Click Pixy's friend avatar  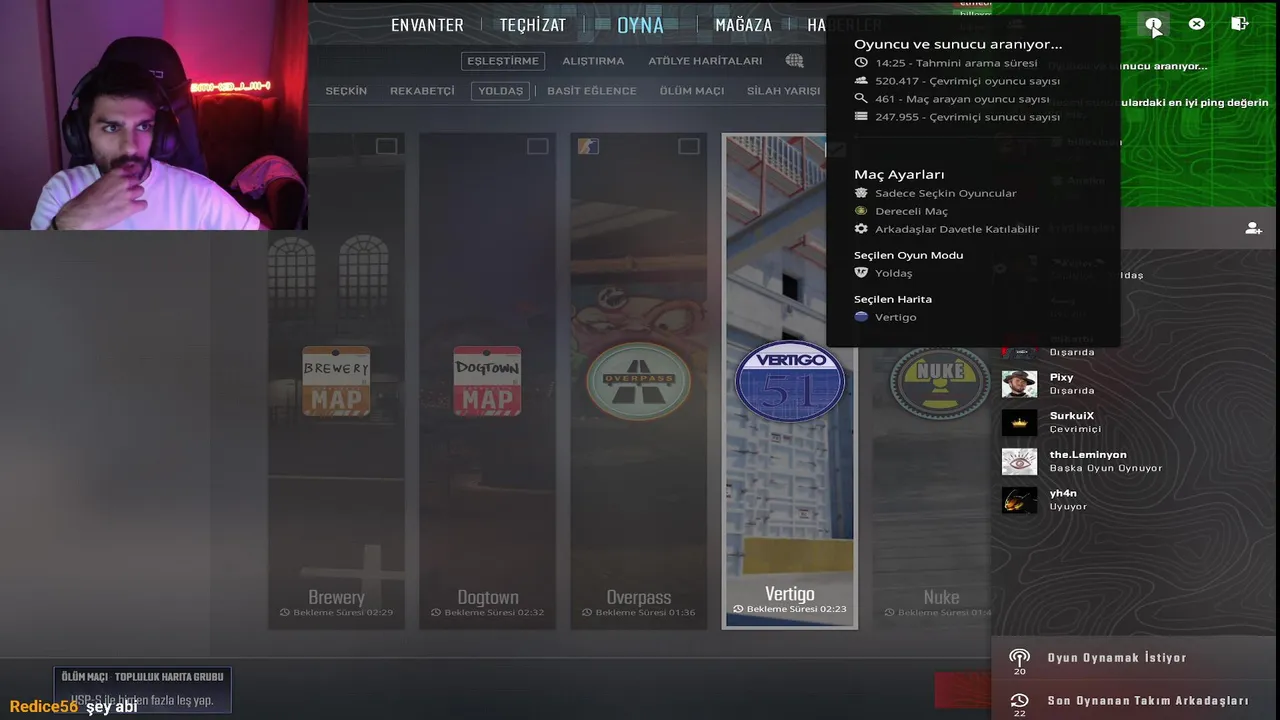1019,384
